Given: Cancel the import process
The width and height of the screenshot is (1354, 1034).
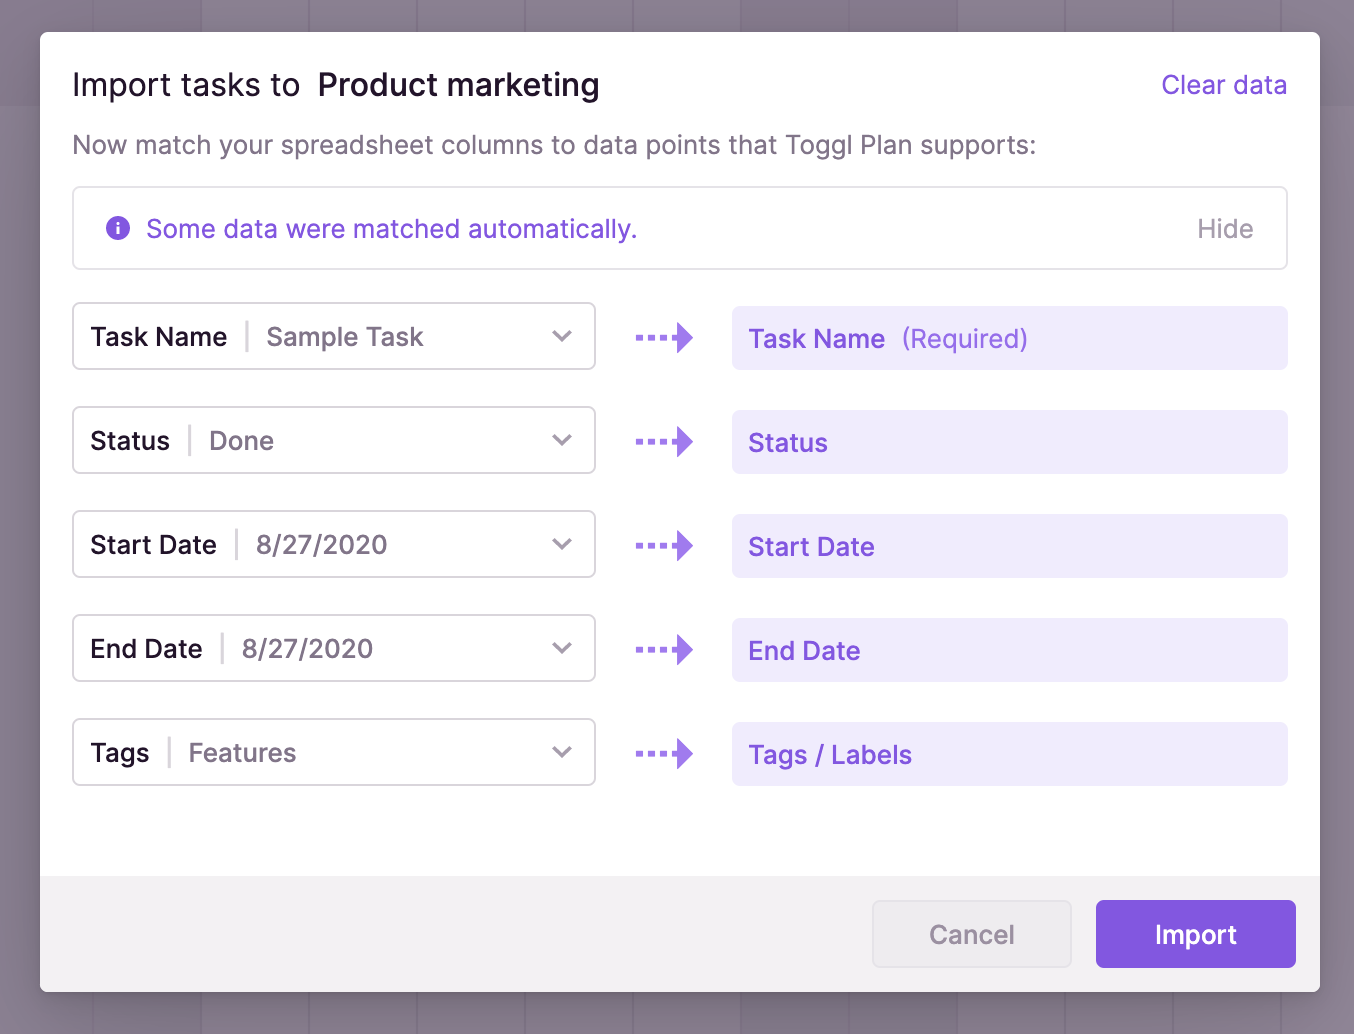Looking at the screenshot, I should pos(971,934).
